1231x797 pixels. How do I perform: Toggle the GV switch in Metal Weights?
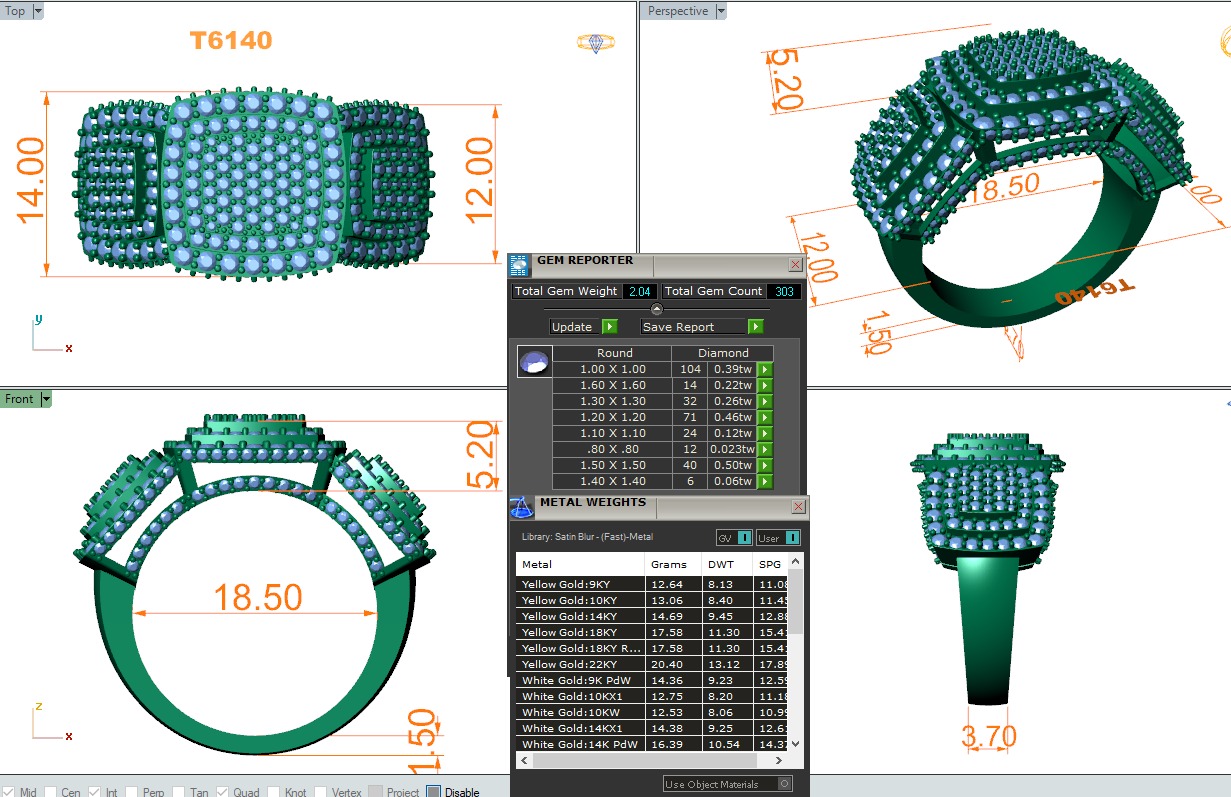coord(744,538)
